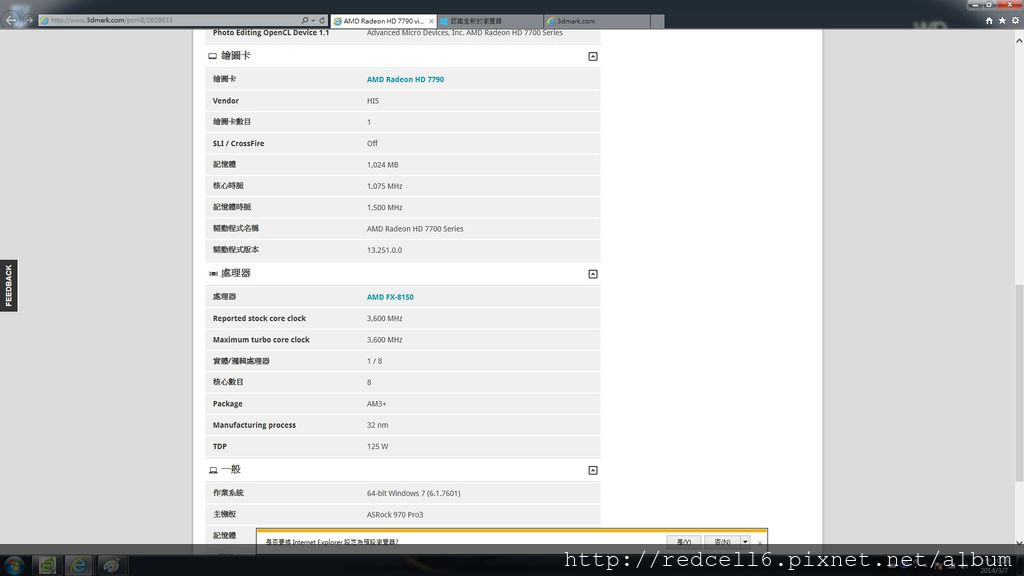
Task: Click the scrollbar up arrow
Action: pos(1019,40)
